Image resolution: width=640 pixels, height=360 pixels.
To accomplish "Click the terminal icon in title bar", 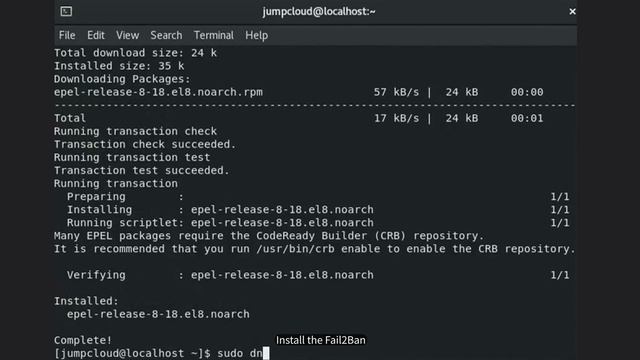I will pos(66,11).
